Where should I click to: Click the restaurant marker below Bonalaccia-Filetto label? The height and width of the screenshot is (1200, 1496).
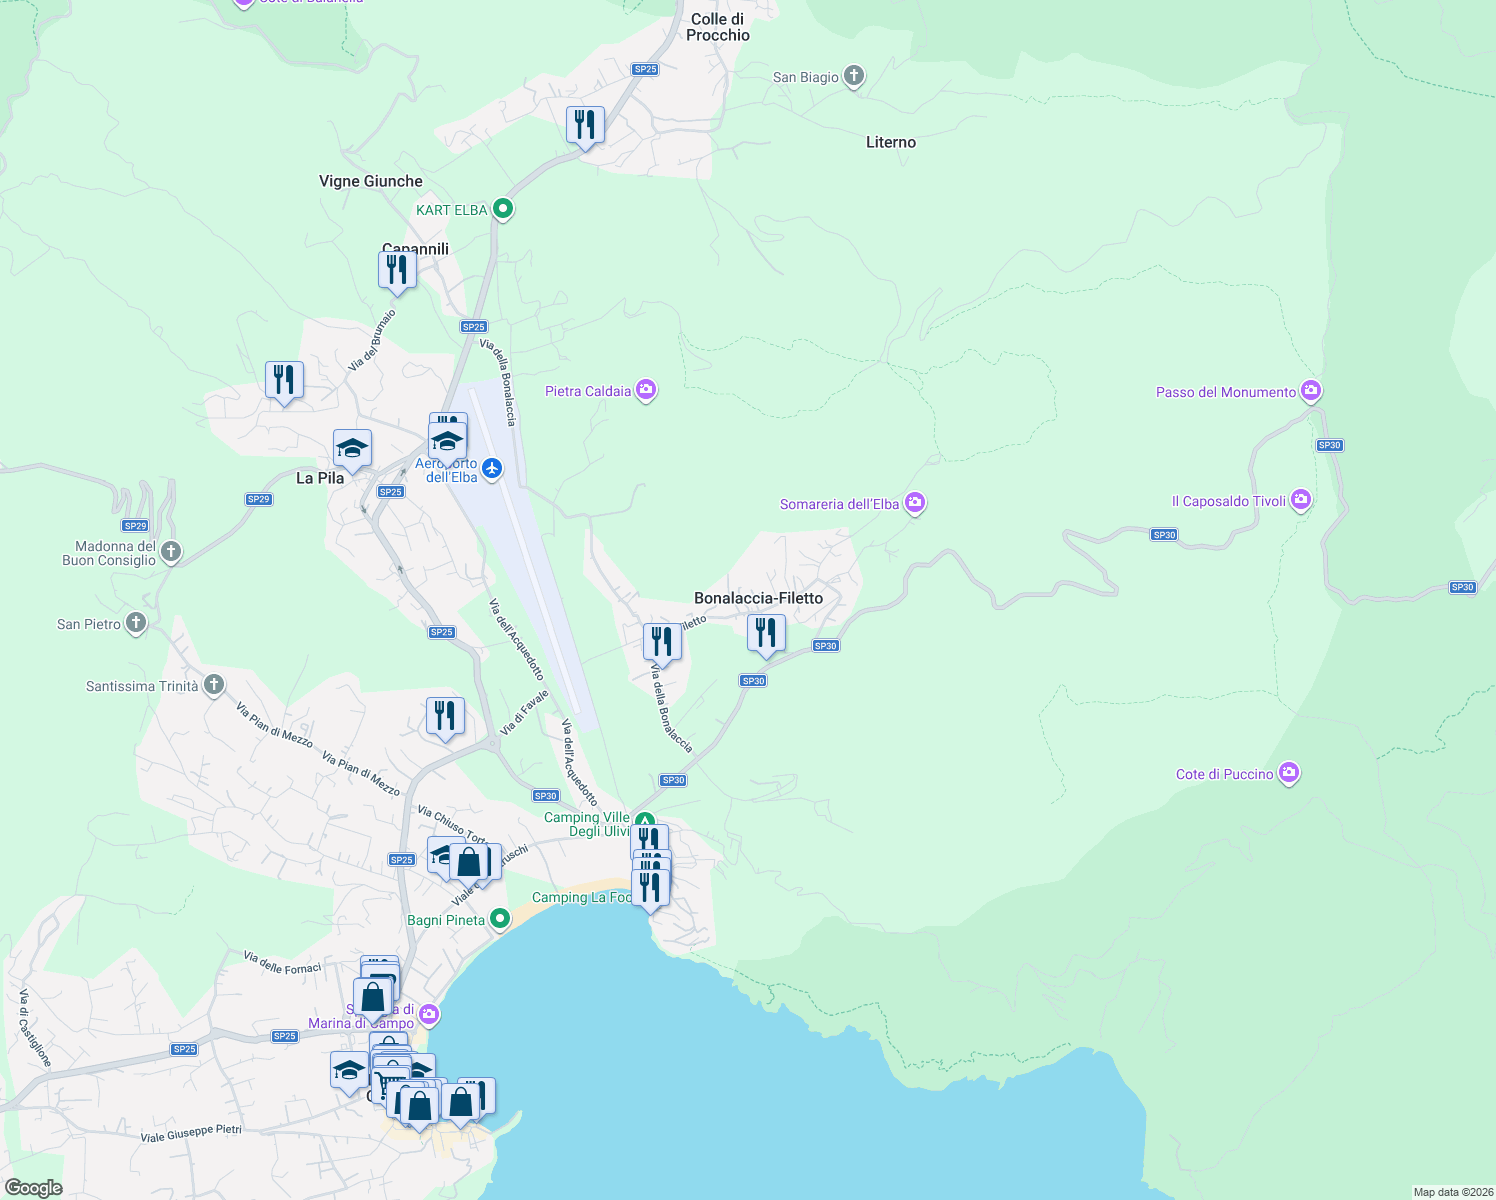tap(766, 634)
